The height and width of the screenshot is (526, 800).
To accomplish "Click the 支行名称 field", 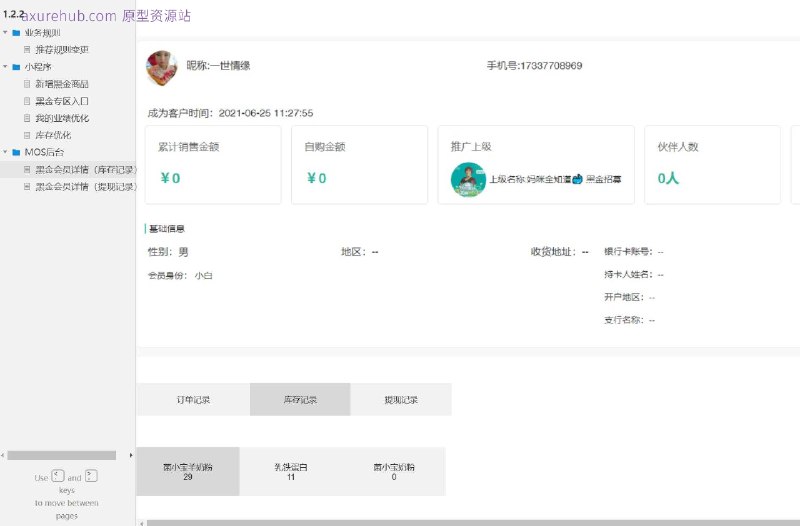I will click(x=630, y=320).
